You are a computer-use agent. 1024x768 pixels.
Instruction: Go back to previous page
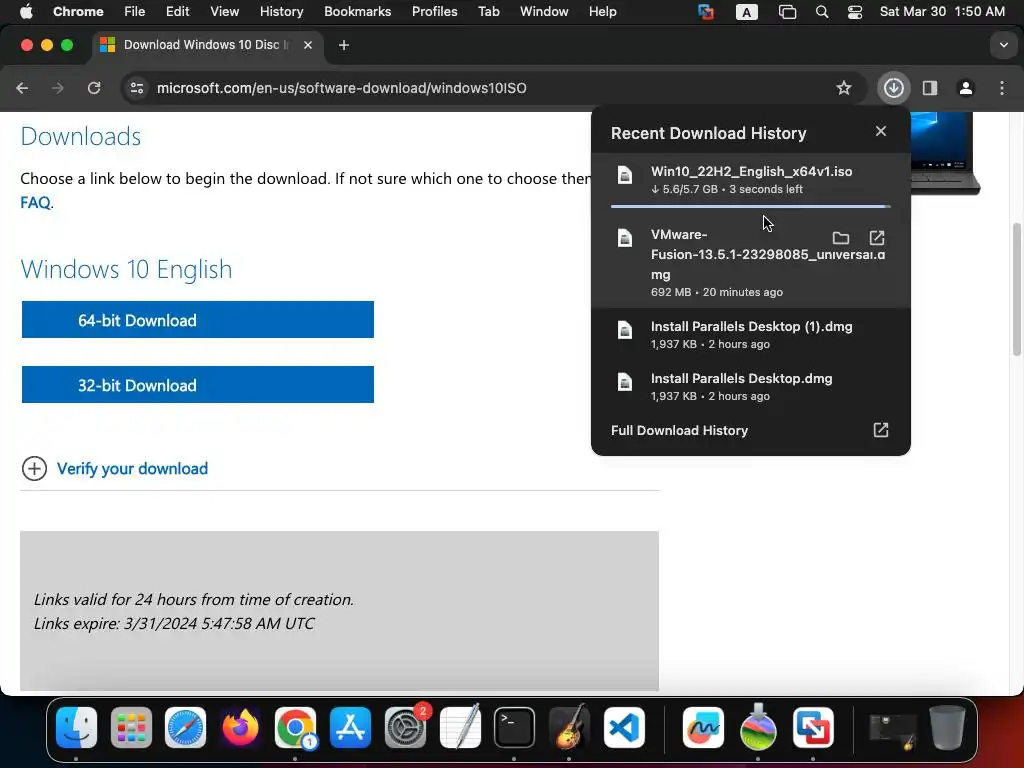[x=22, y=88]
